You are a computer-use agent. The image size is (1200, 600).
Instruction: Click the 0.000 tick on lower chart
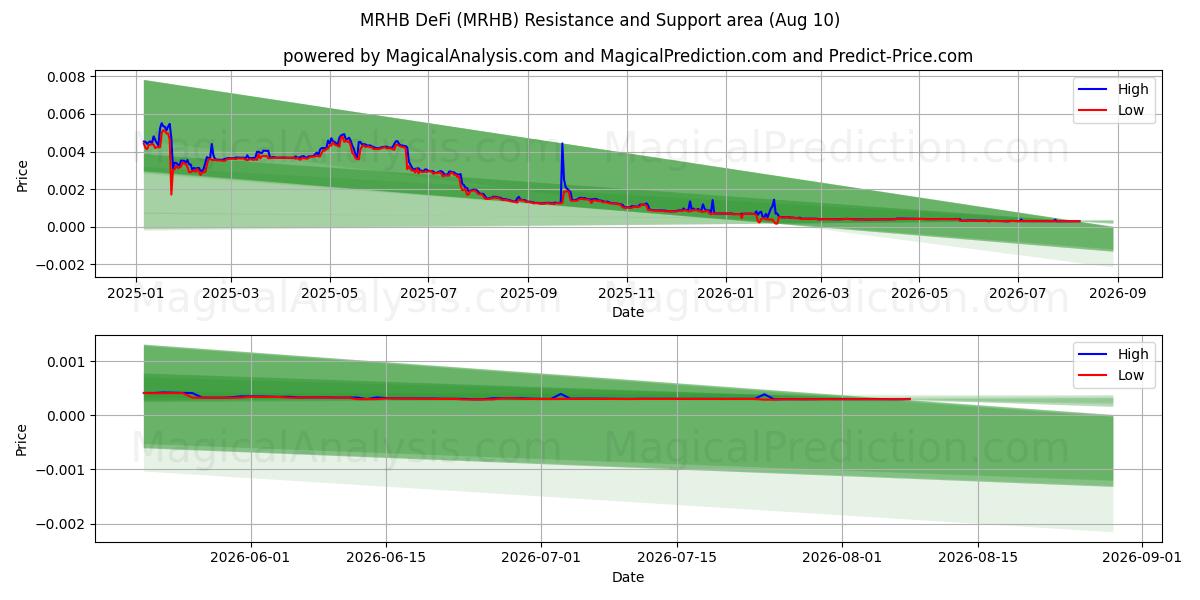(66, 415)
